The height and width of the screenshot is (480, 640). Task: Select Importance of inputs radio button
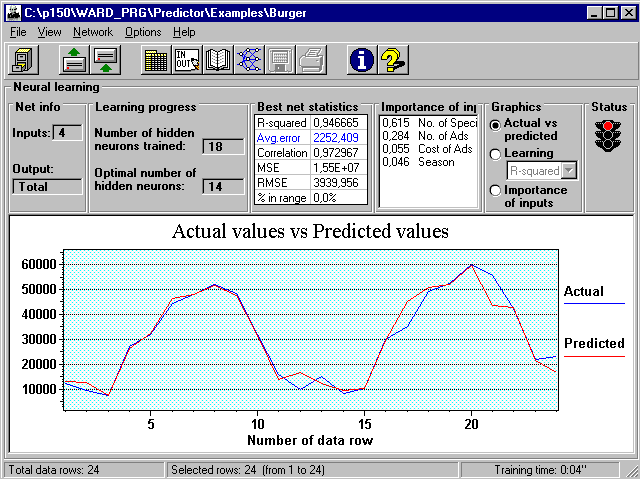coord(495,191)
